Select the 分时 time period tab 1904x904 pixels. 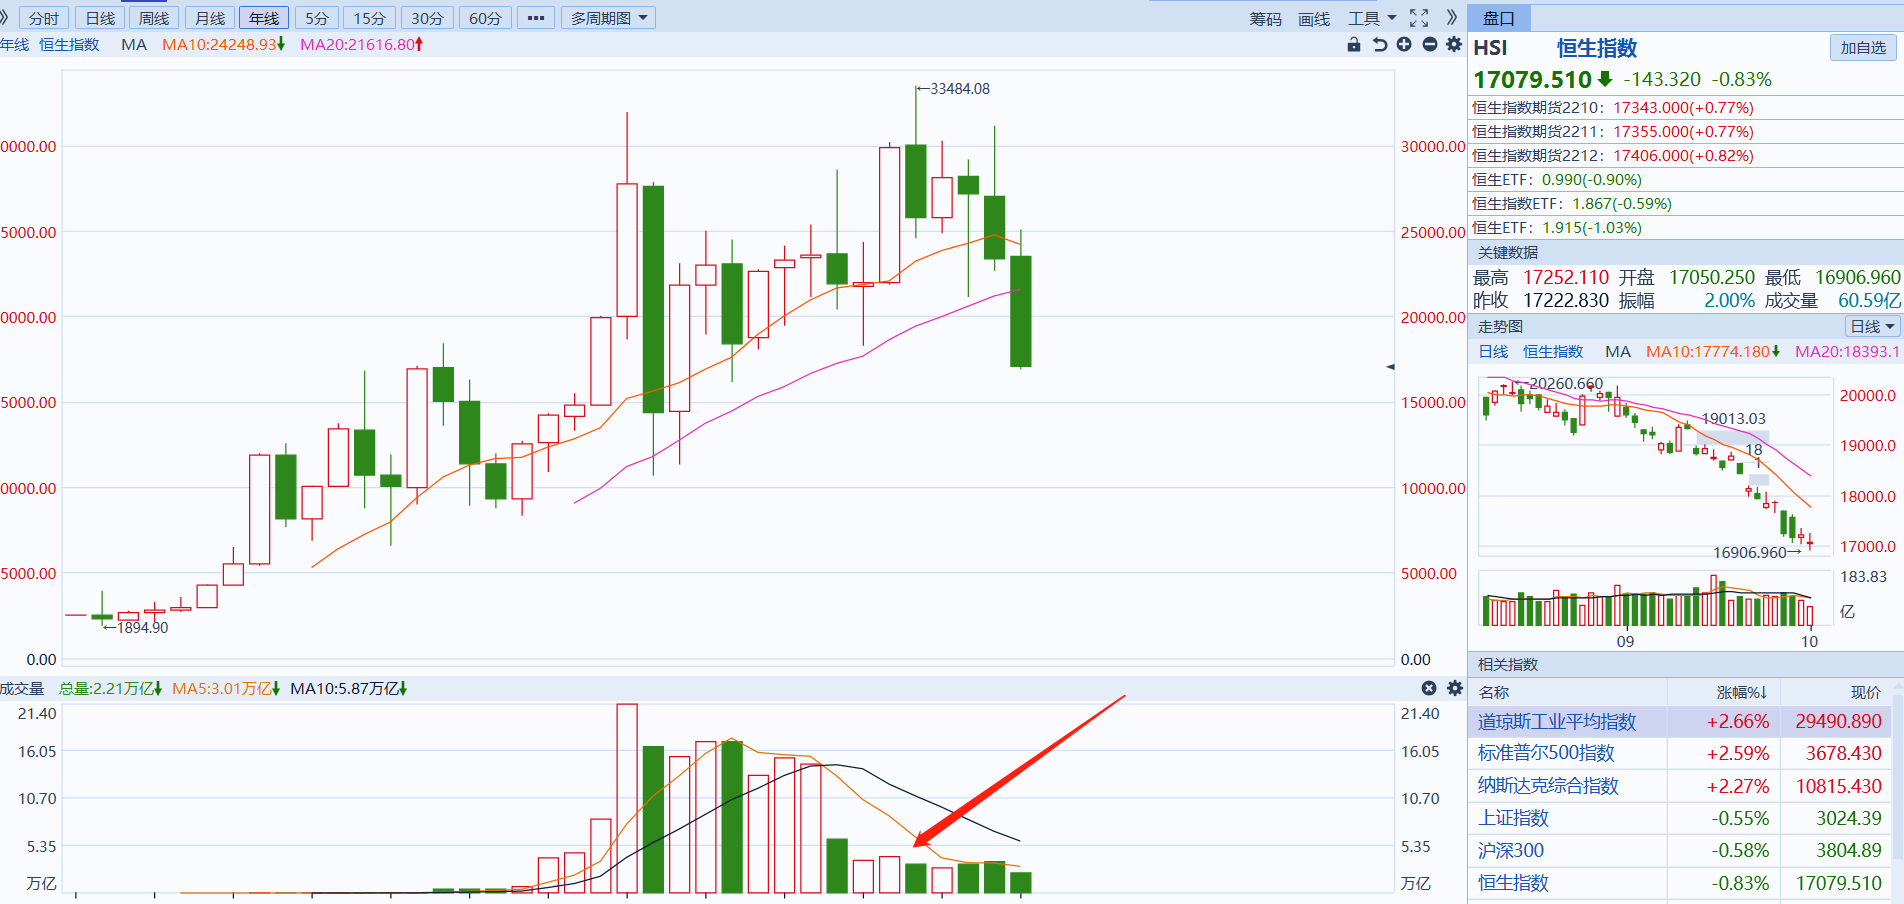44,18
